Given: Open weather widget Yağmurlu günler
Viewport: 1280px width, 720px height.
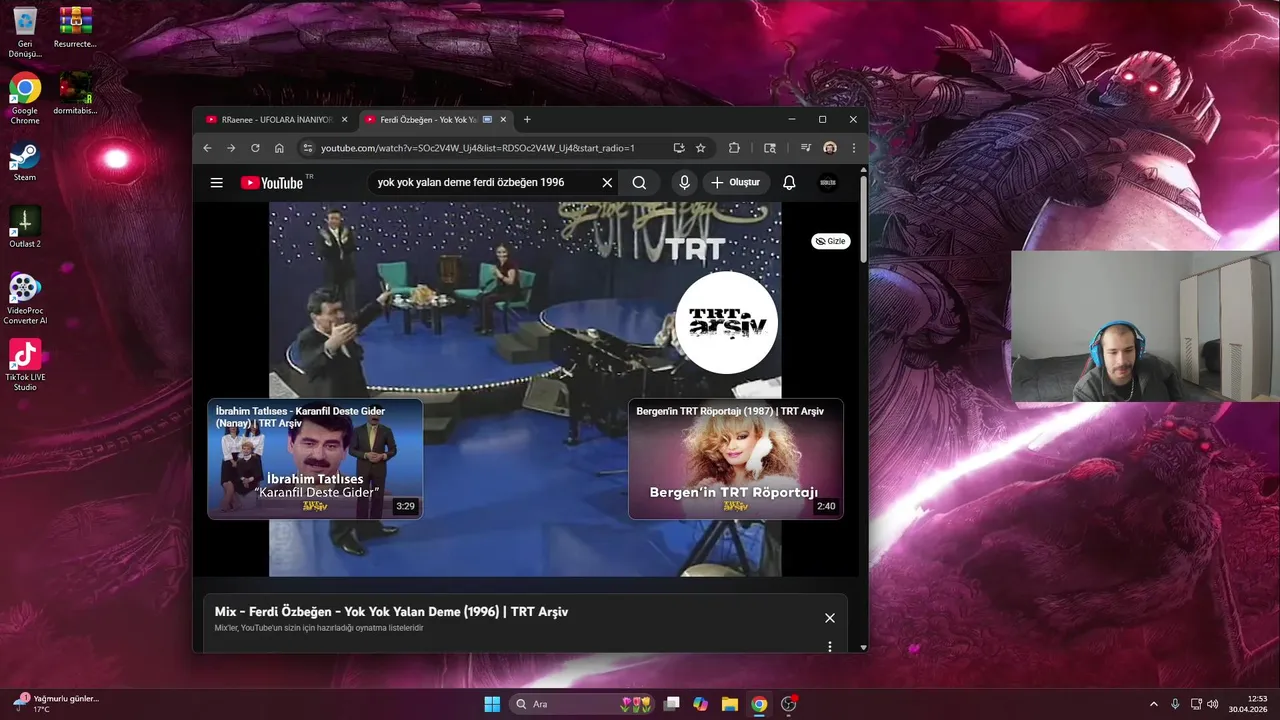Looking at the screenshot, I should click(x=56, y=703).
